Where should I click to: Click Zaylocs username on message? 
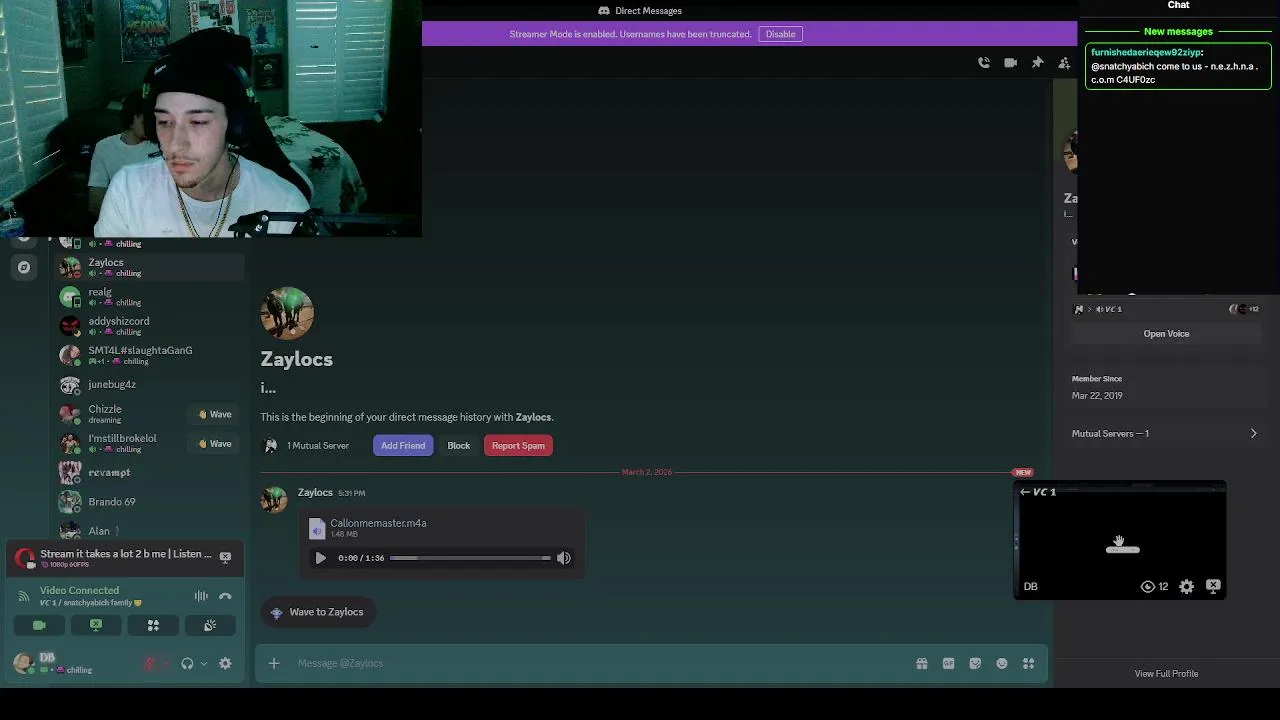(315, 492)
